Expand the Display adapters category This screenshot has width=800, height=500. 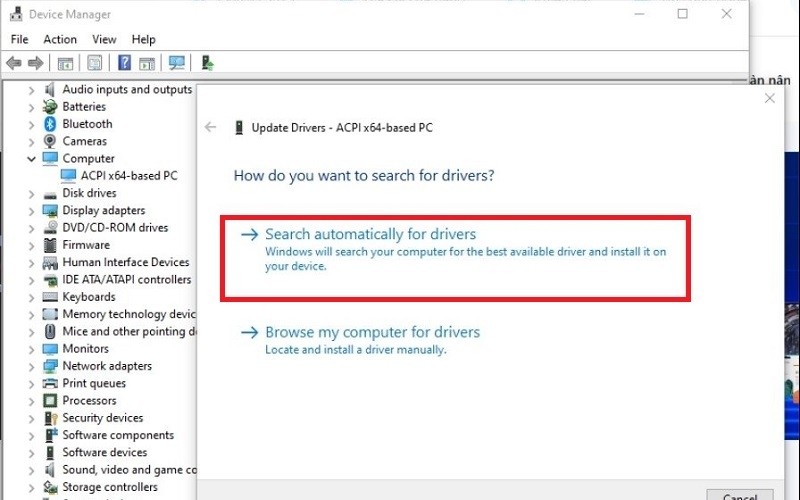[x=31, y=211]
